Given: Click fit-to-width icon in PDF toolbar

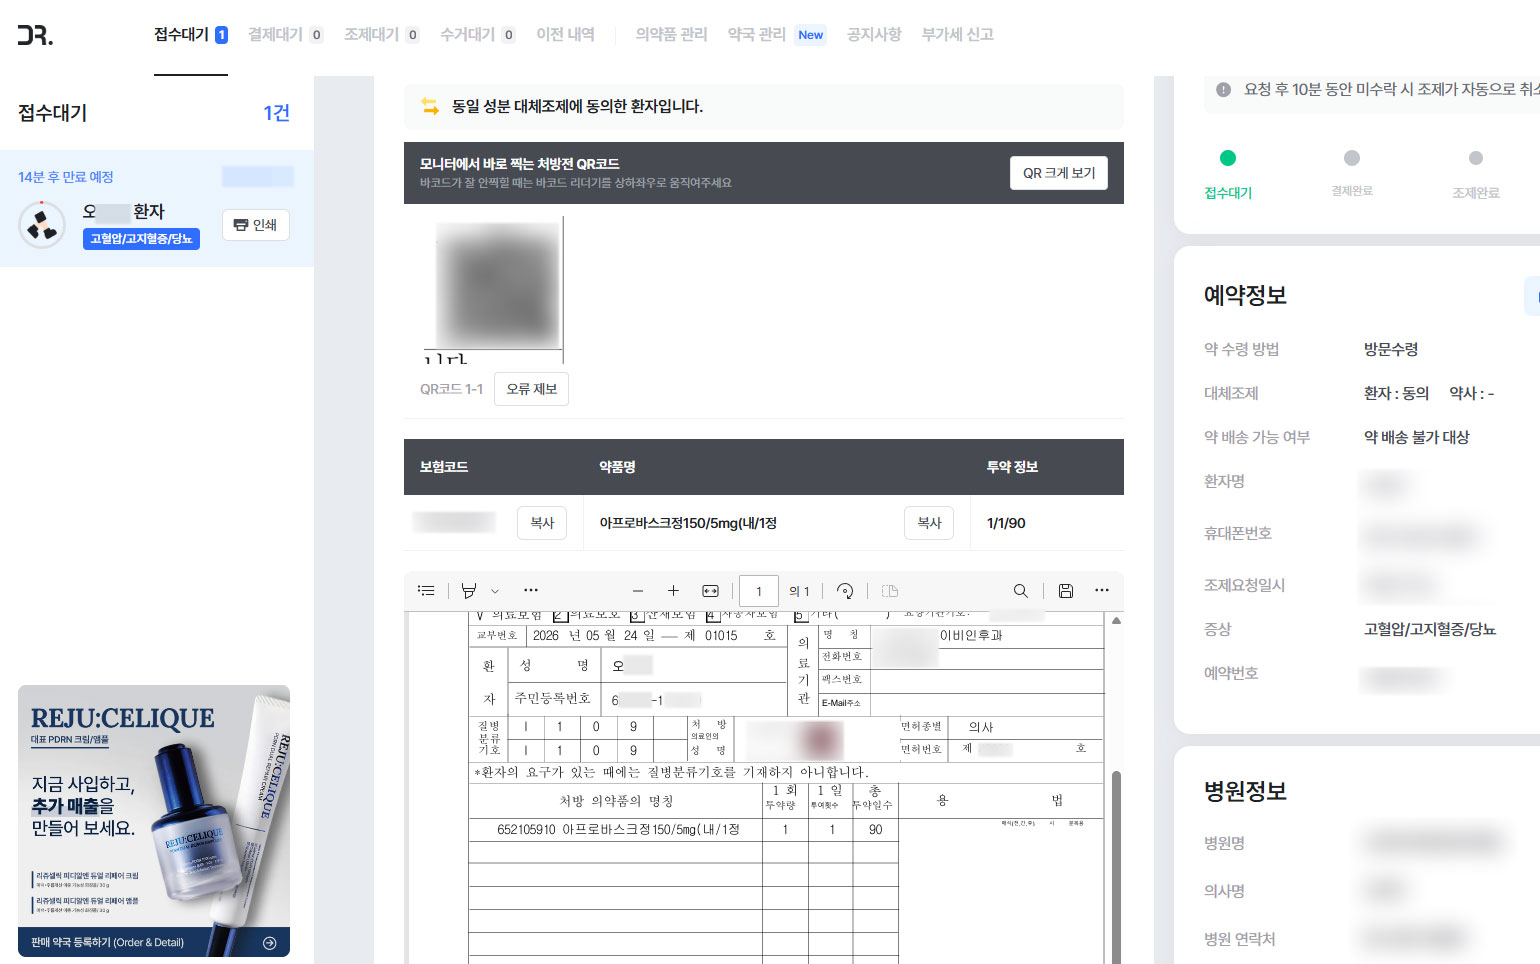Looking at the screenshot, I should coord(710,591).
